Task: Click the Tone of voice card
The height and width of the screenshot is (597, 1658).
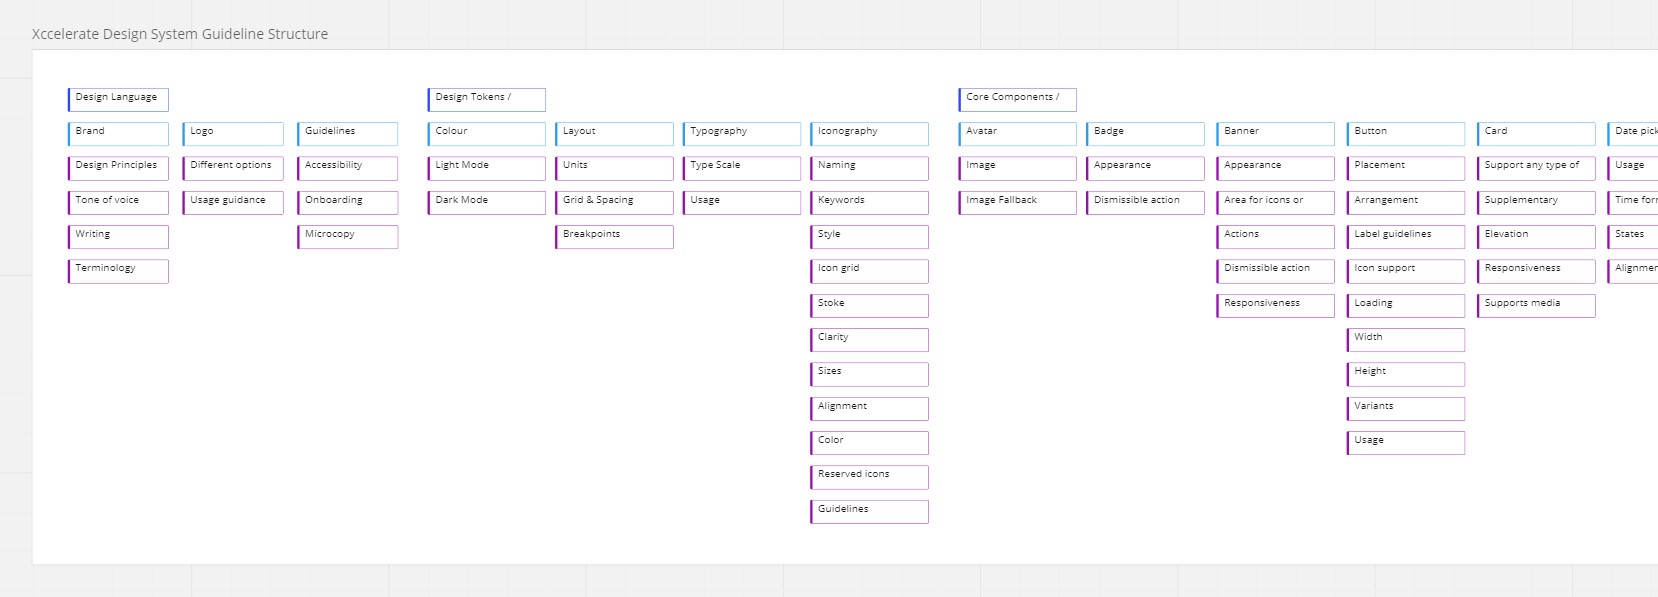Action: click(x=118, y=203)
